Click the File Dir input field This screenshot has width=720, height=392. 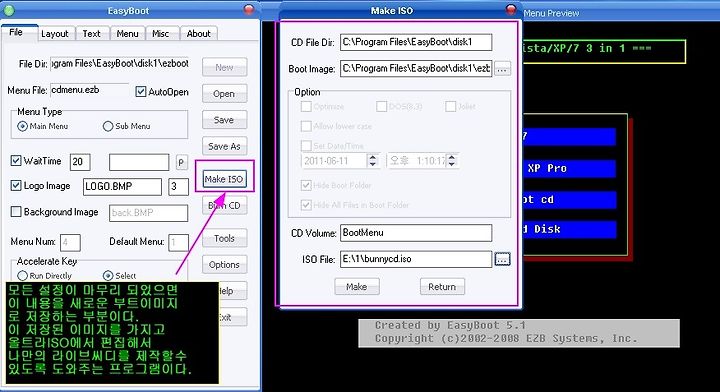pyautogui.click(x=119, y=63)
